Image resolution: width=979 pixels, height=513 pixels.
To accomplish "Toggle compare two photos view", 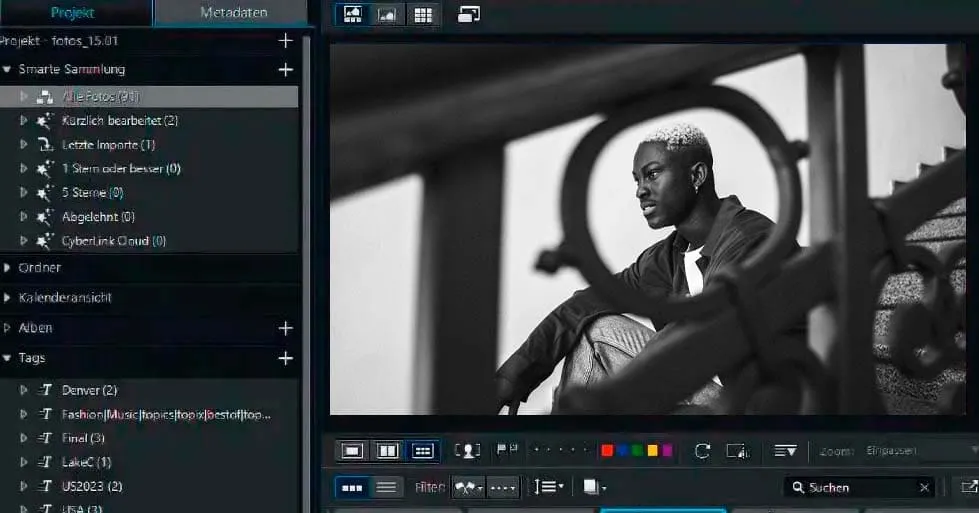I will click(x=387, y=451).
